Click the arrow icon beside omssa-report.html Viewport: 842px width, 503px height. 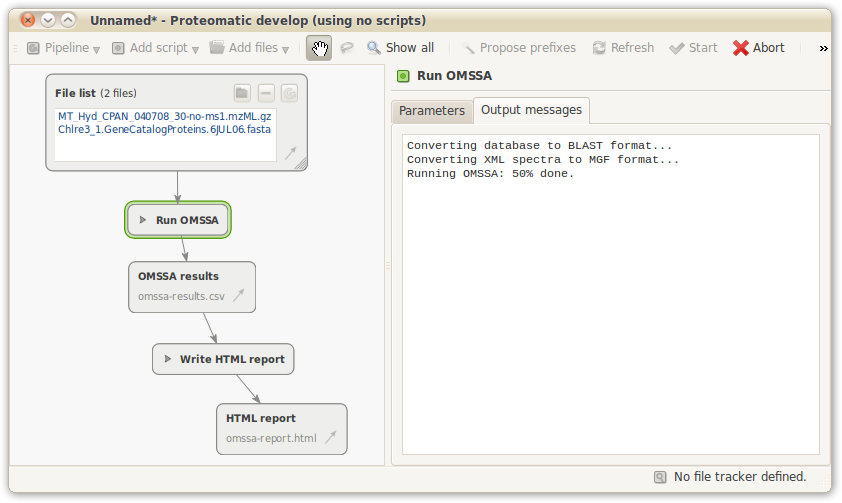click(x=331, y=438)
